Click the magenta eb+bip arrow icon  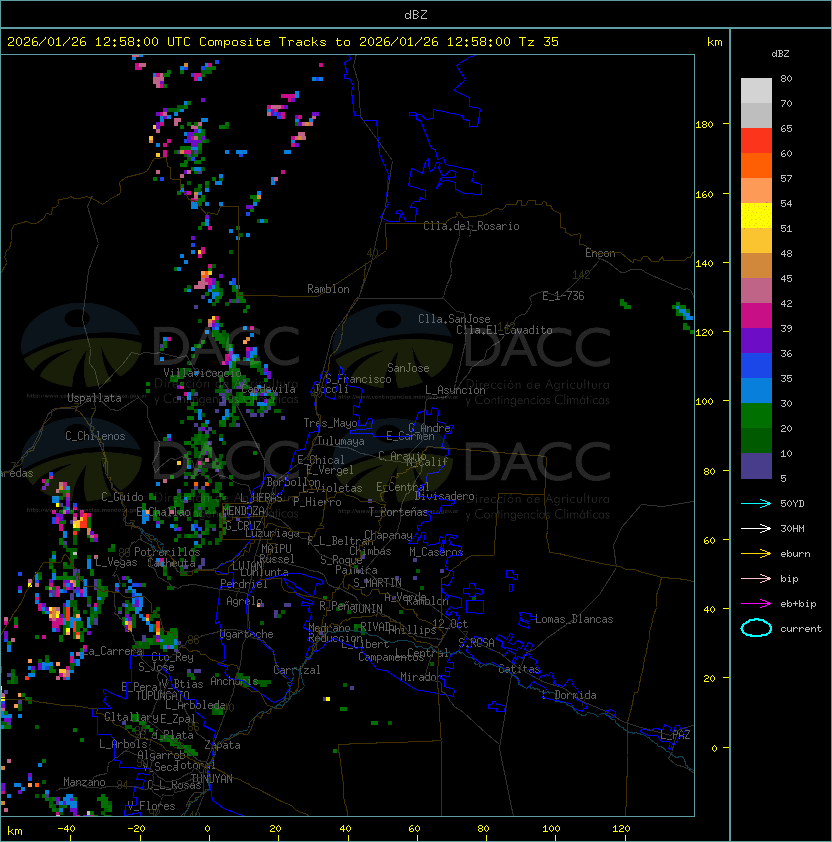pos(756,604)
